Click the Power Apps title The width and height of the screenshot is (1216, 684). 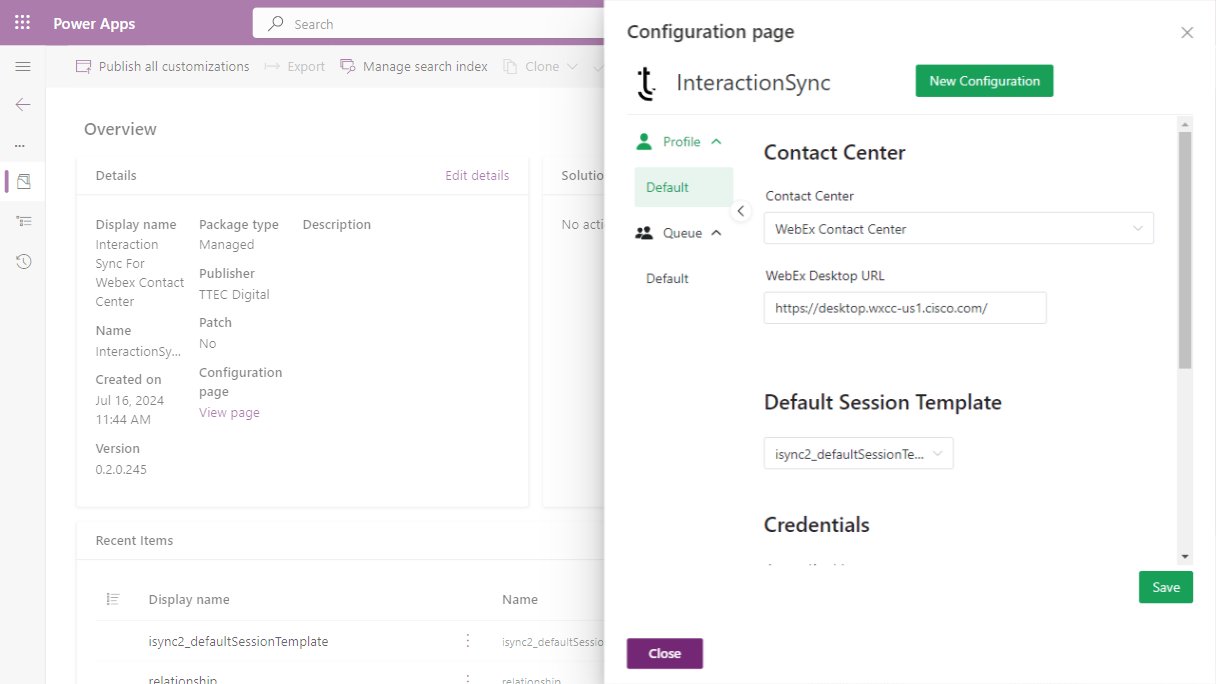tap(94, 23)
